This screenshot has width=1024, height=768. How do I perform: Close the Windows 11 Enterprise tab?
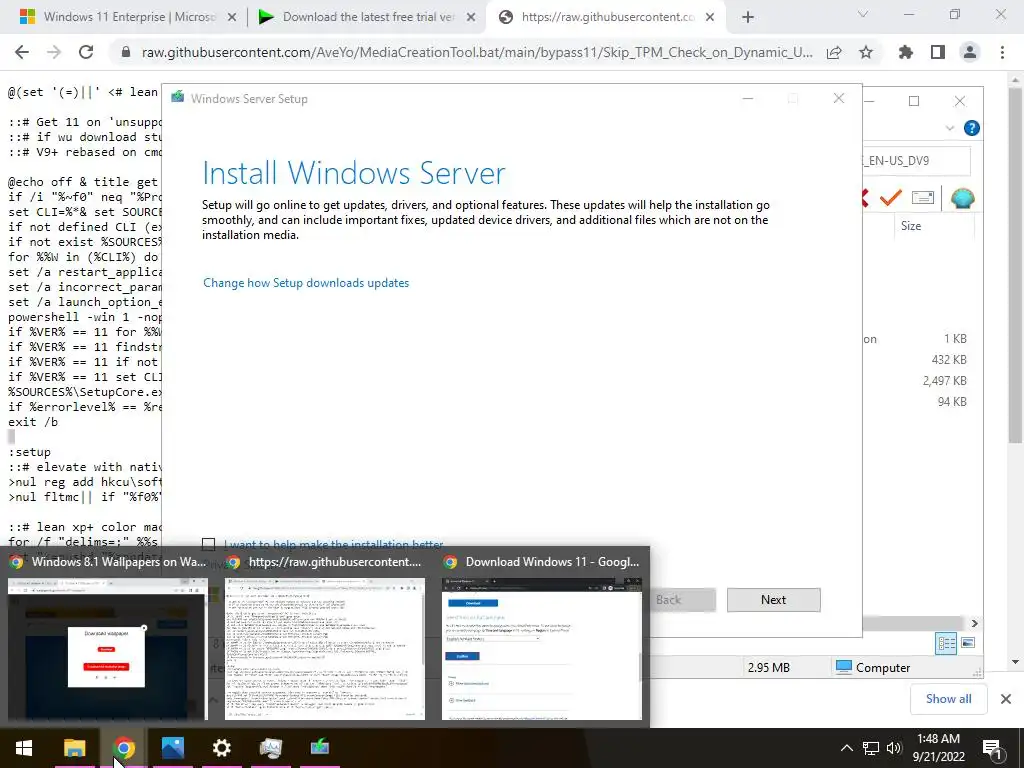[232, 17]
